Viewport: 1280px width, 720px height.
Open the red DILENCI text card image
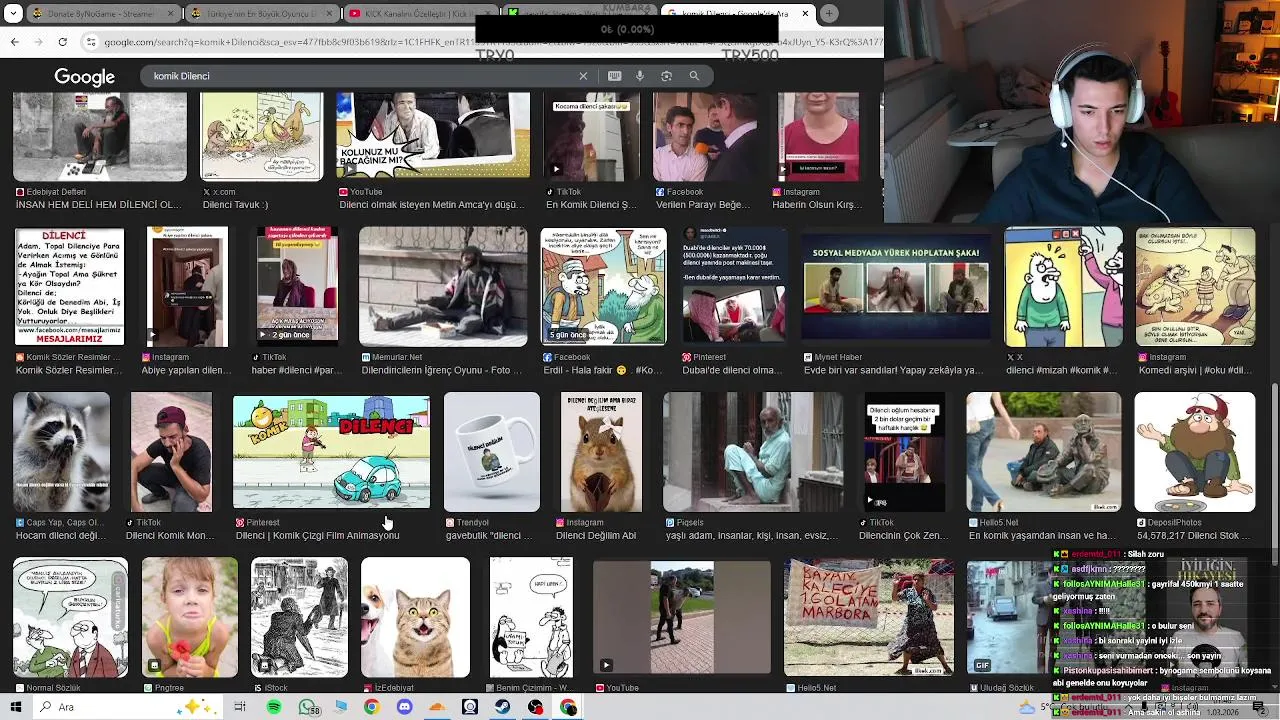69,287
